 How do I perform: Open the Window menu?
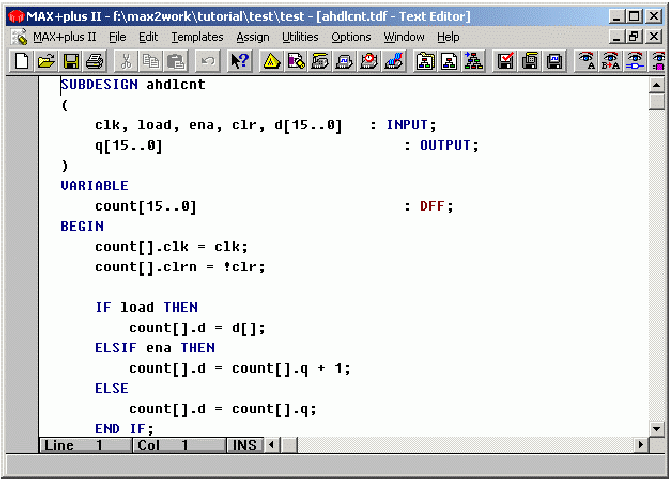click(x=404, y=37)
